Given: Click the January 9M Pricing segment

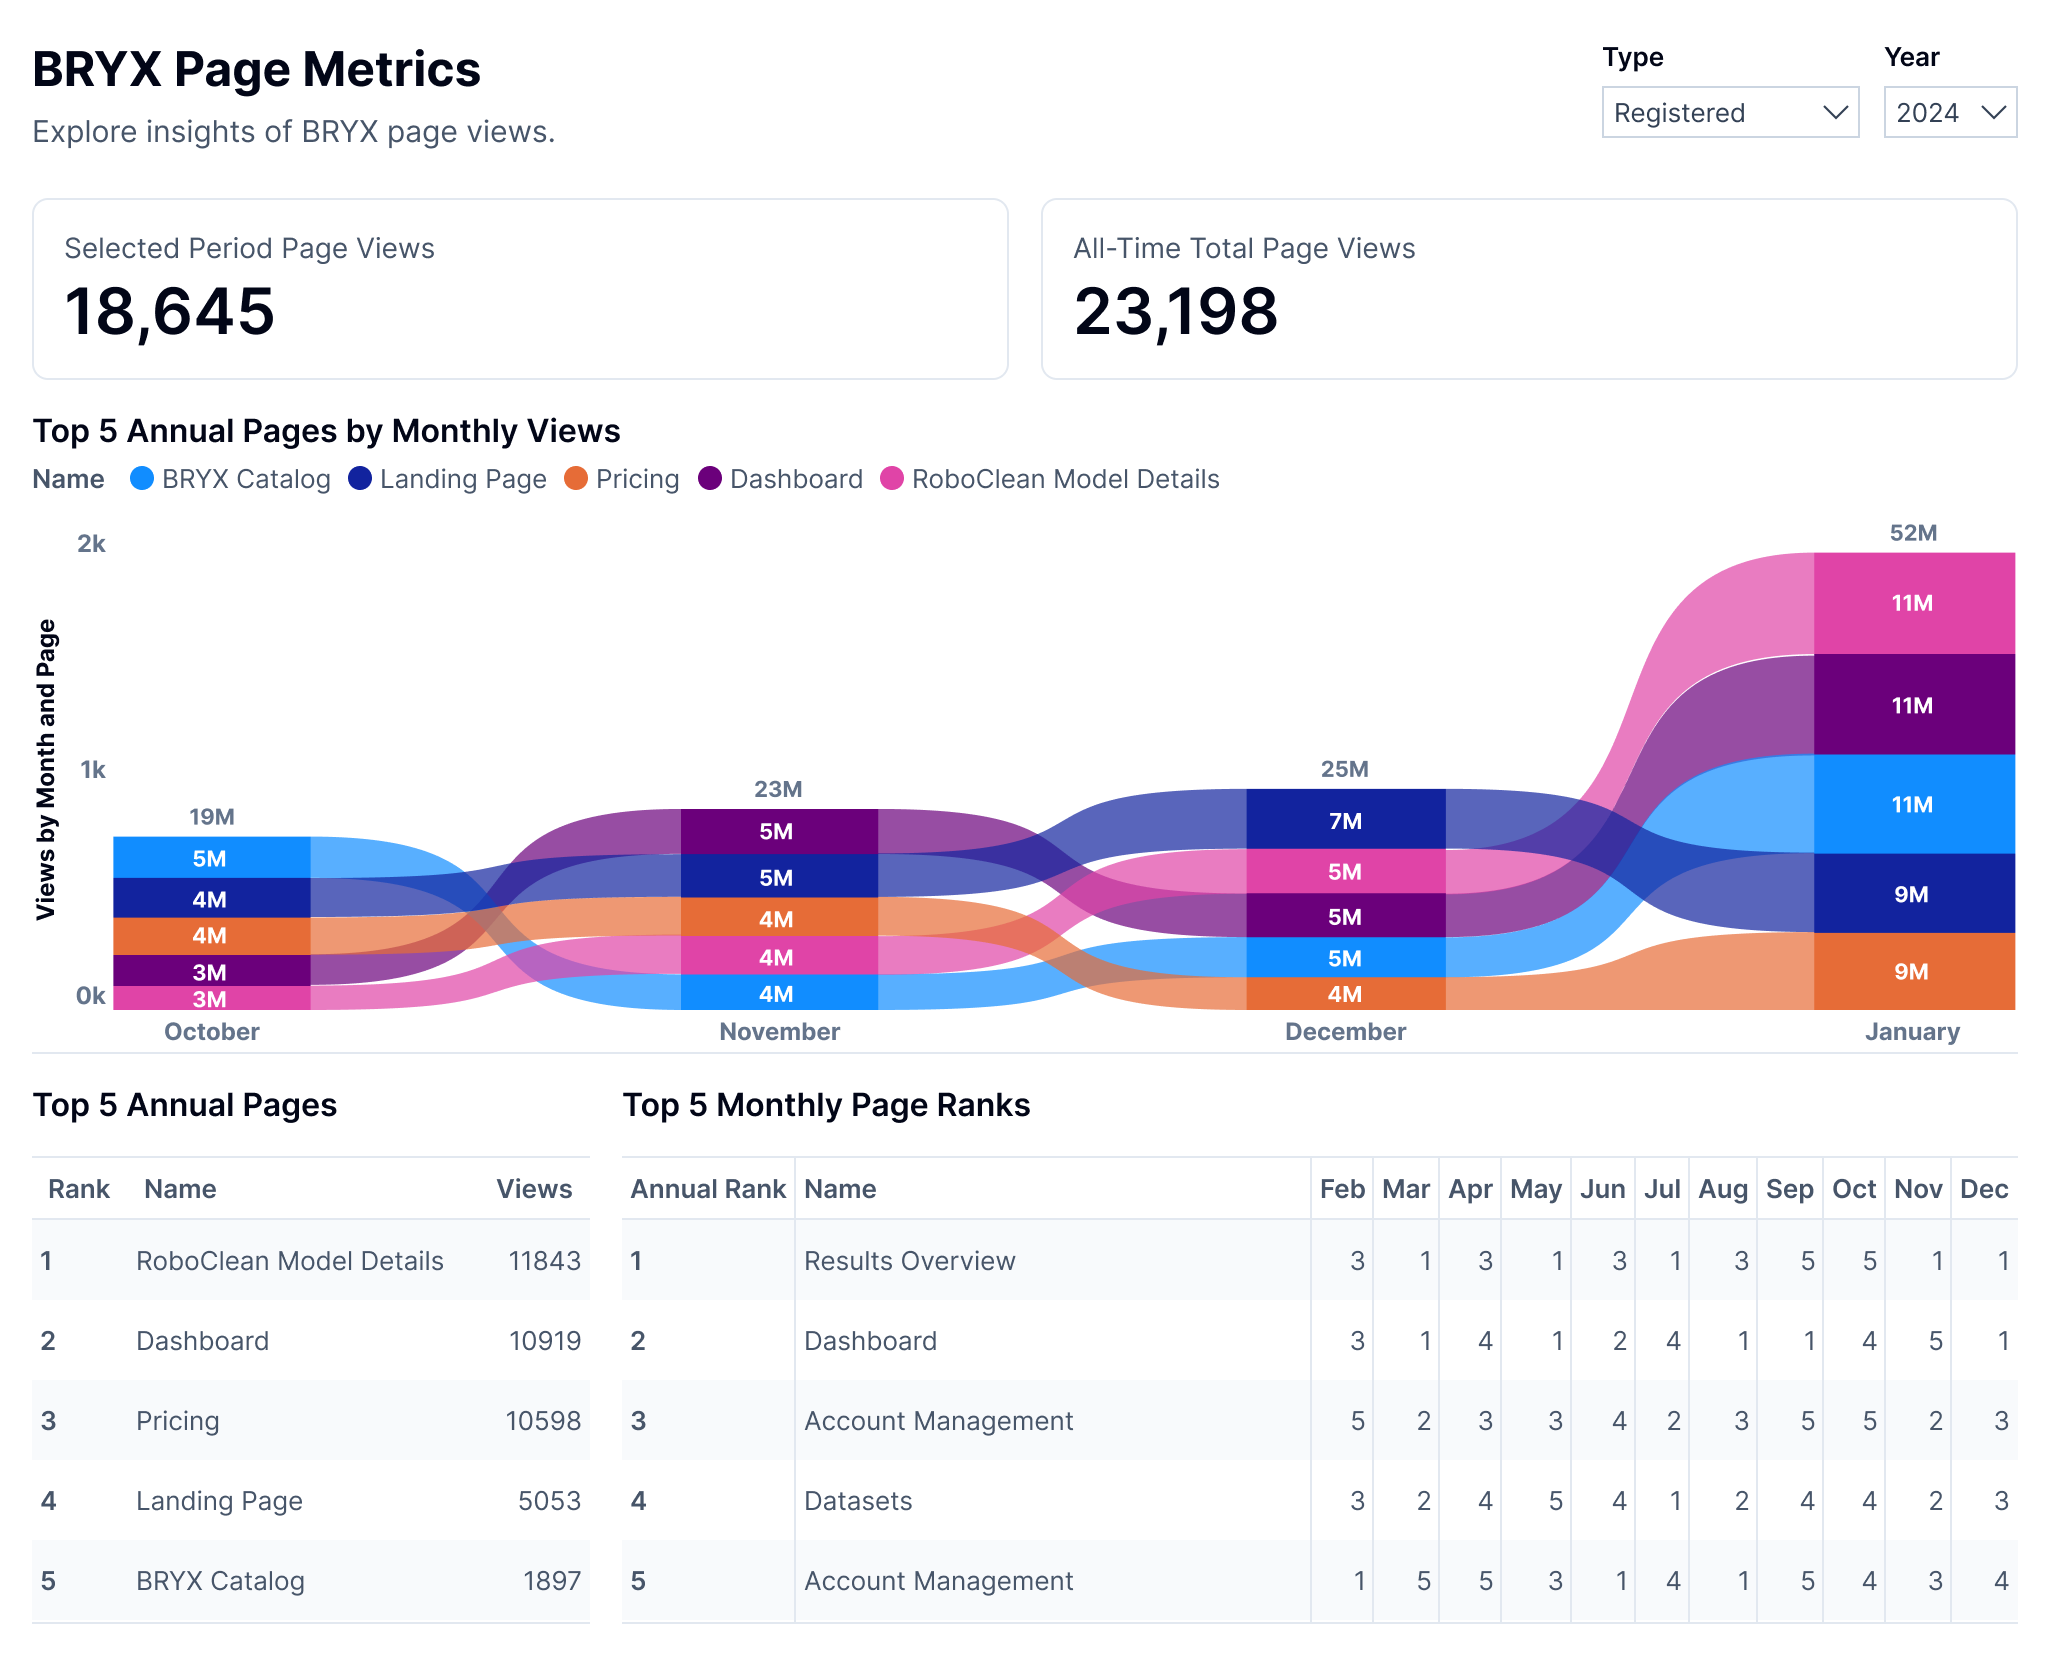Looking at the screenshot, I should coord(1914,971).
